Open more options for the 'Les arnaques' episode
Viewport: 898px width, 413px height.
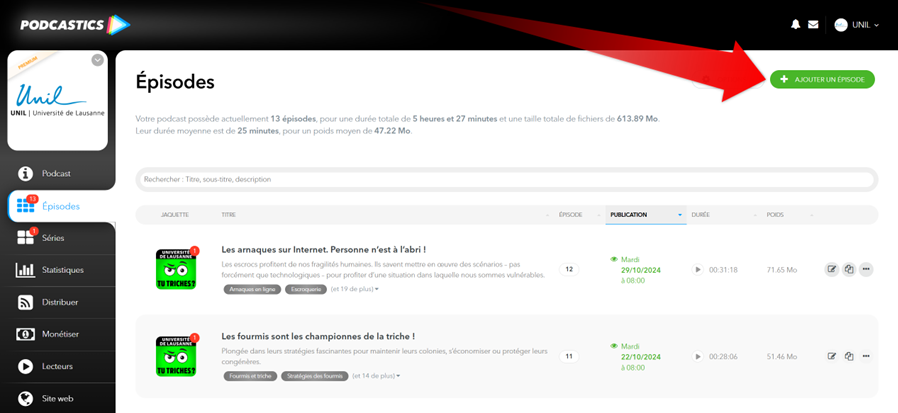pyautogui.click(x=866, y=269)
